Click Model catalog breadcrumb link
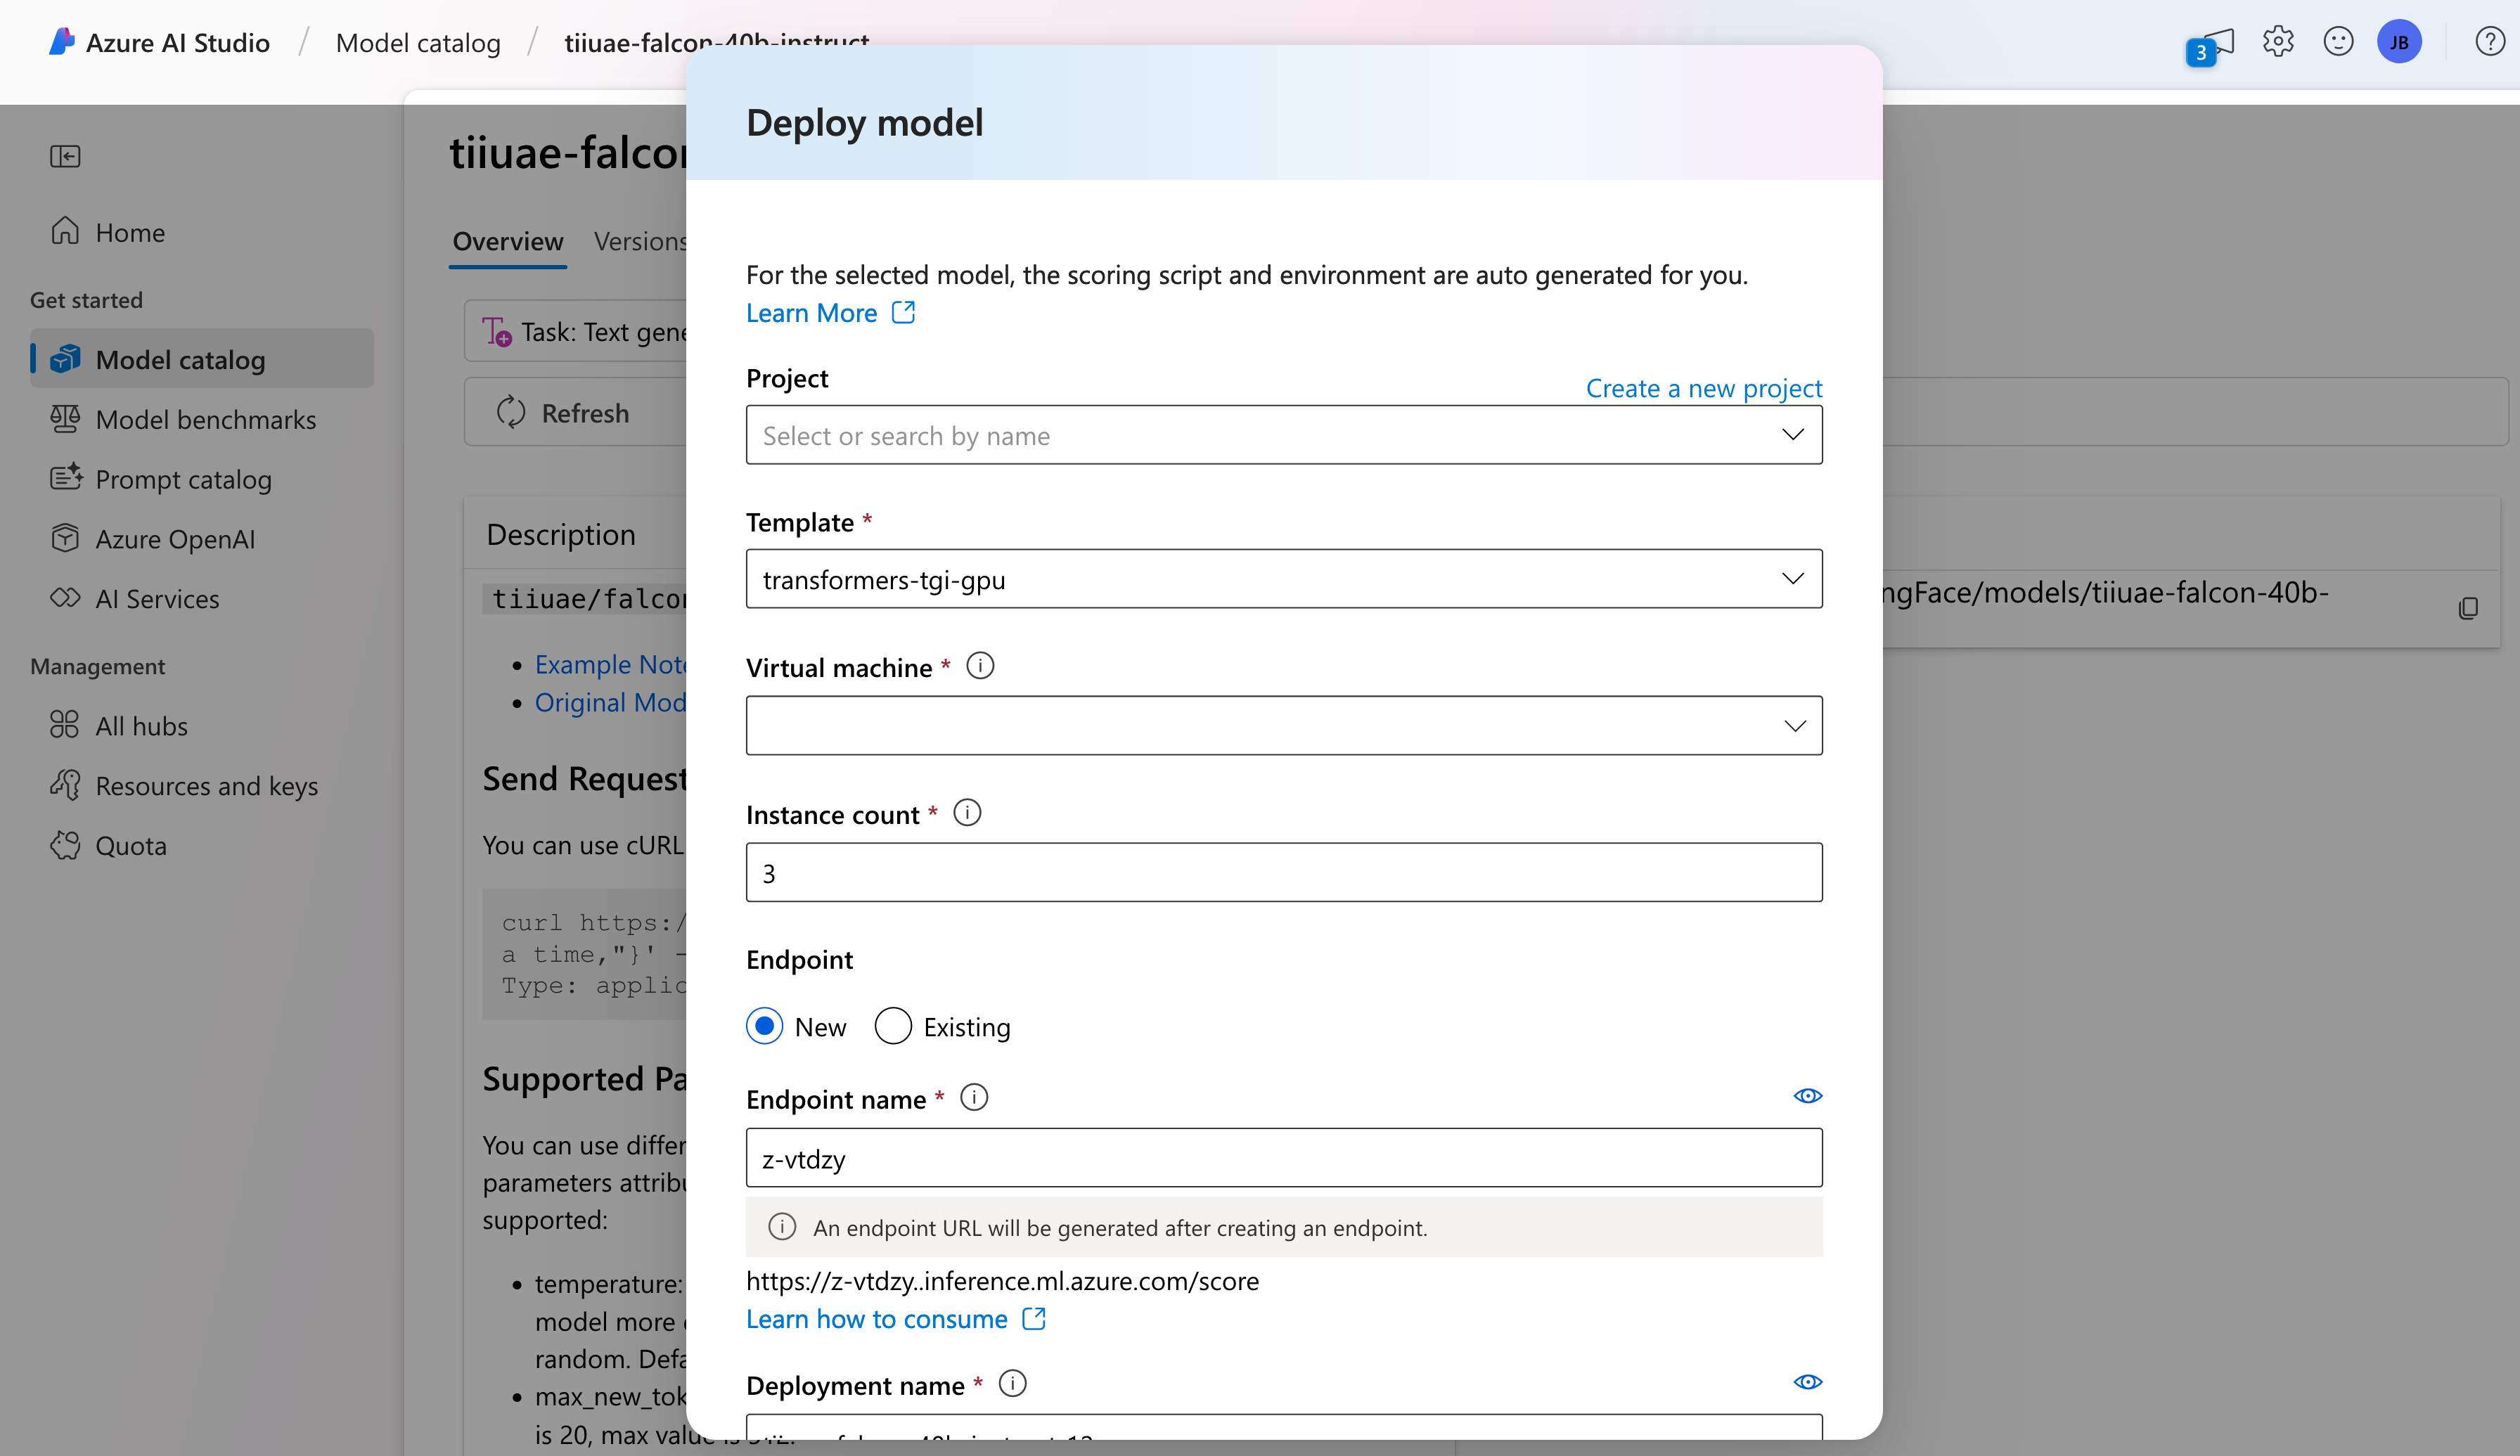This screenshot has height=1456, width=2520. [418, 42]
